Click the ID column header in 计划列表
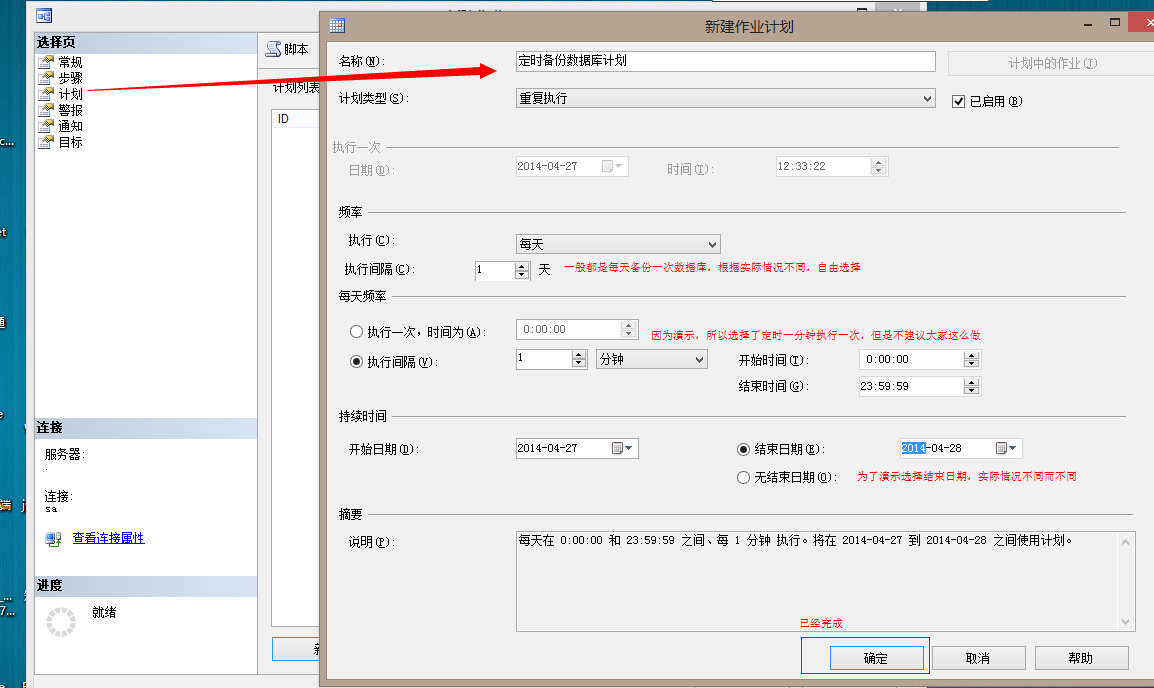Image resolution: width=1154 pixels, height=688 pixels. [x=296, y=119]
